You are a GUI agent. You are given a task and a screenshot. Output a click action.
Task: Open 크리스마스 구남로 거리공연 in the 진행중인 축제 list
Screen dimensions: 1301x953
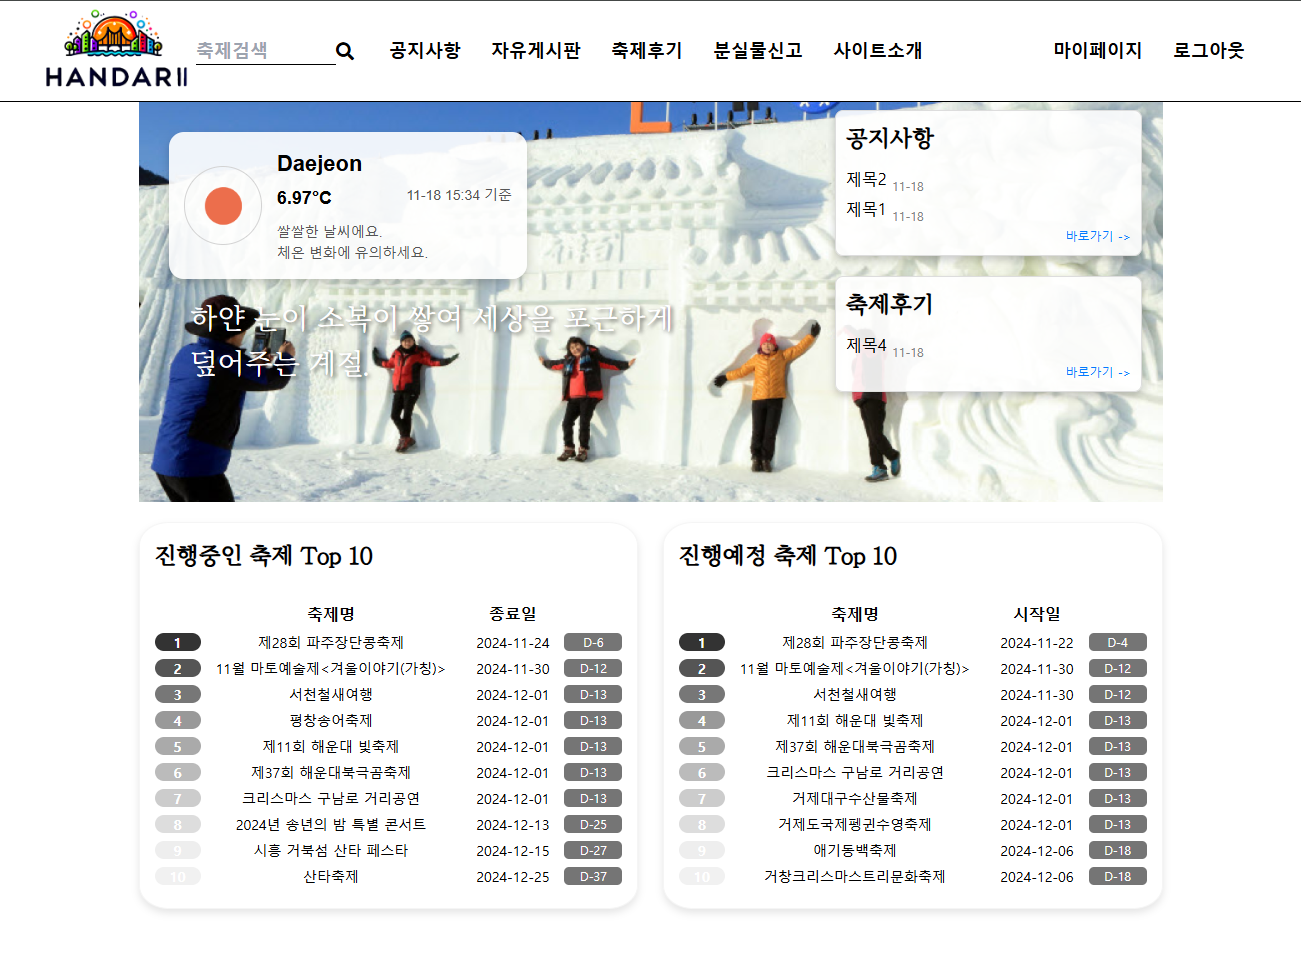coord(331,798)
